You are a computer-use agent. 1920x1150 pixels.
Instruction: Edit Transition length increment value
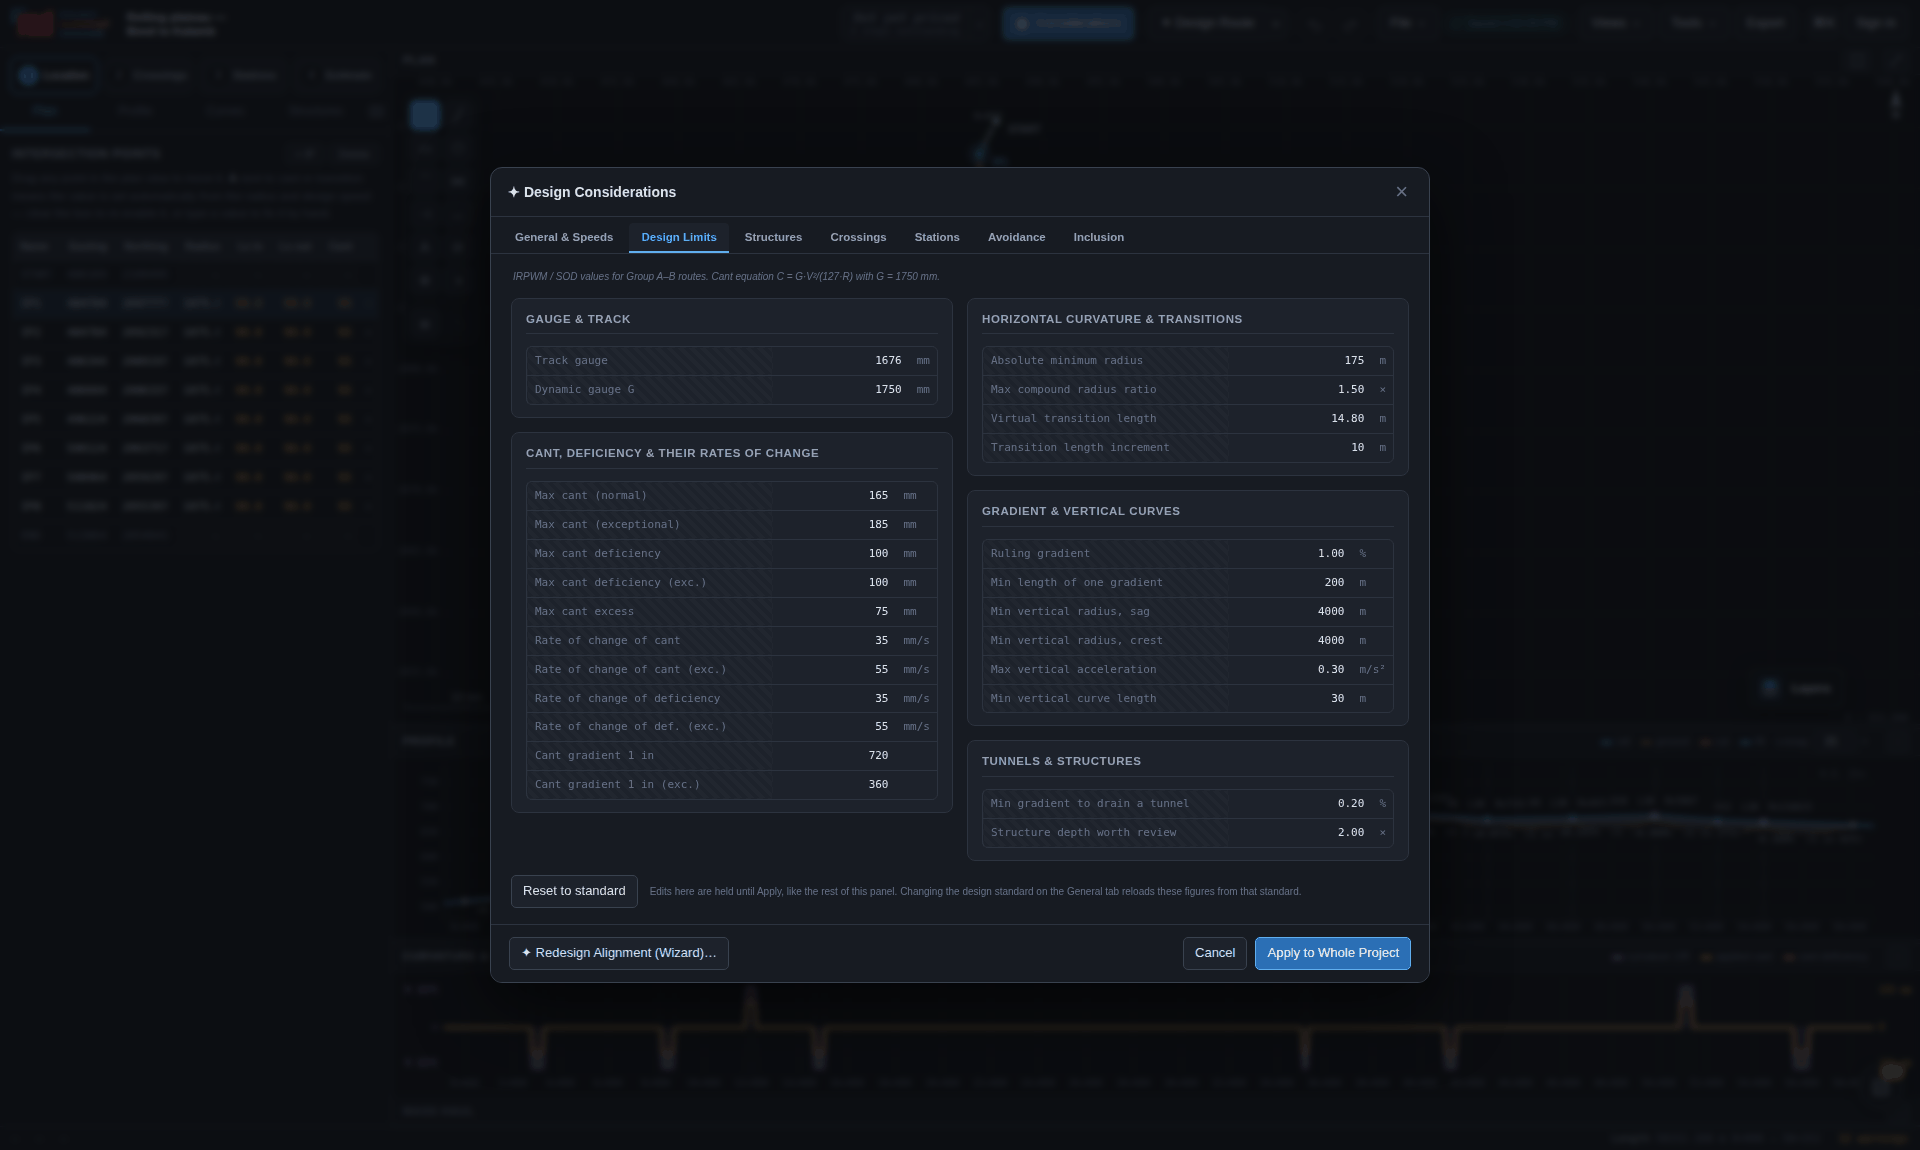[x=1300, y=448]
